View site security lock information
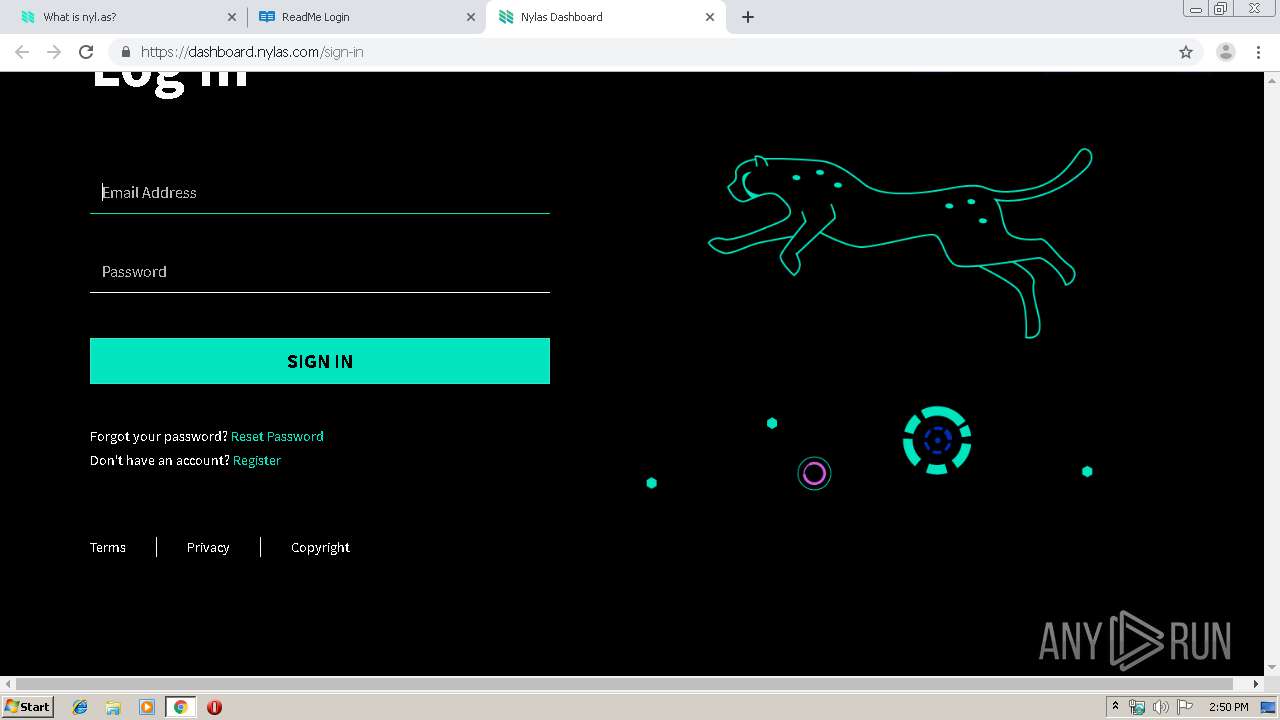The width and height of the screenshot is (1280, 720). pos(125,52)
